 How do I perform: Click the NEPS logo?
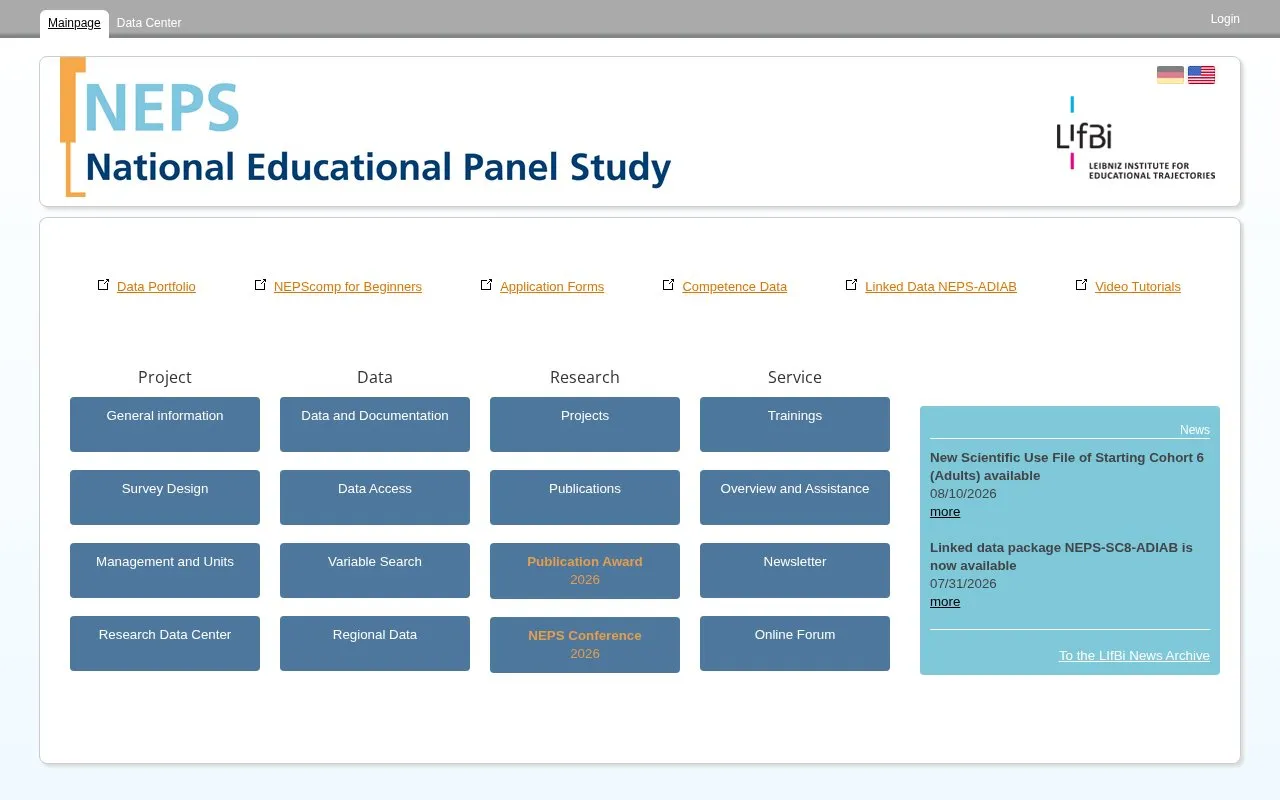tap(366, 127)
